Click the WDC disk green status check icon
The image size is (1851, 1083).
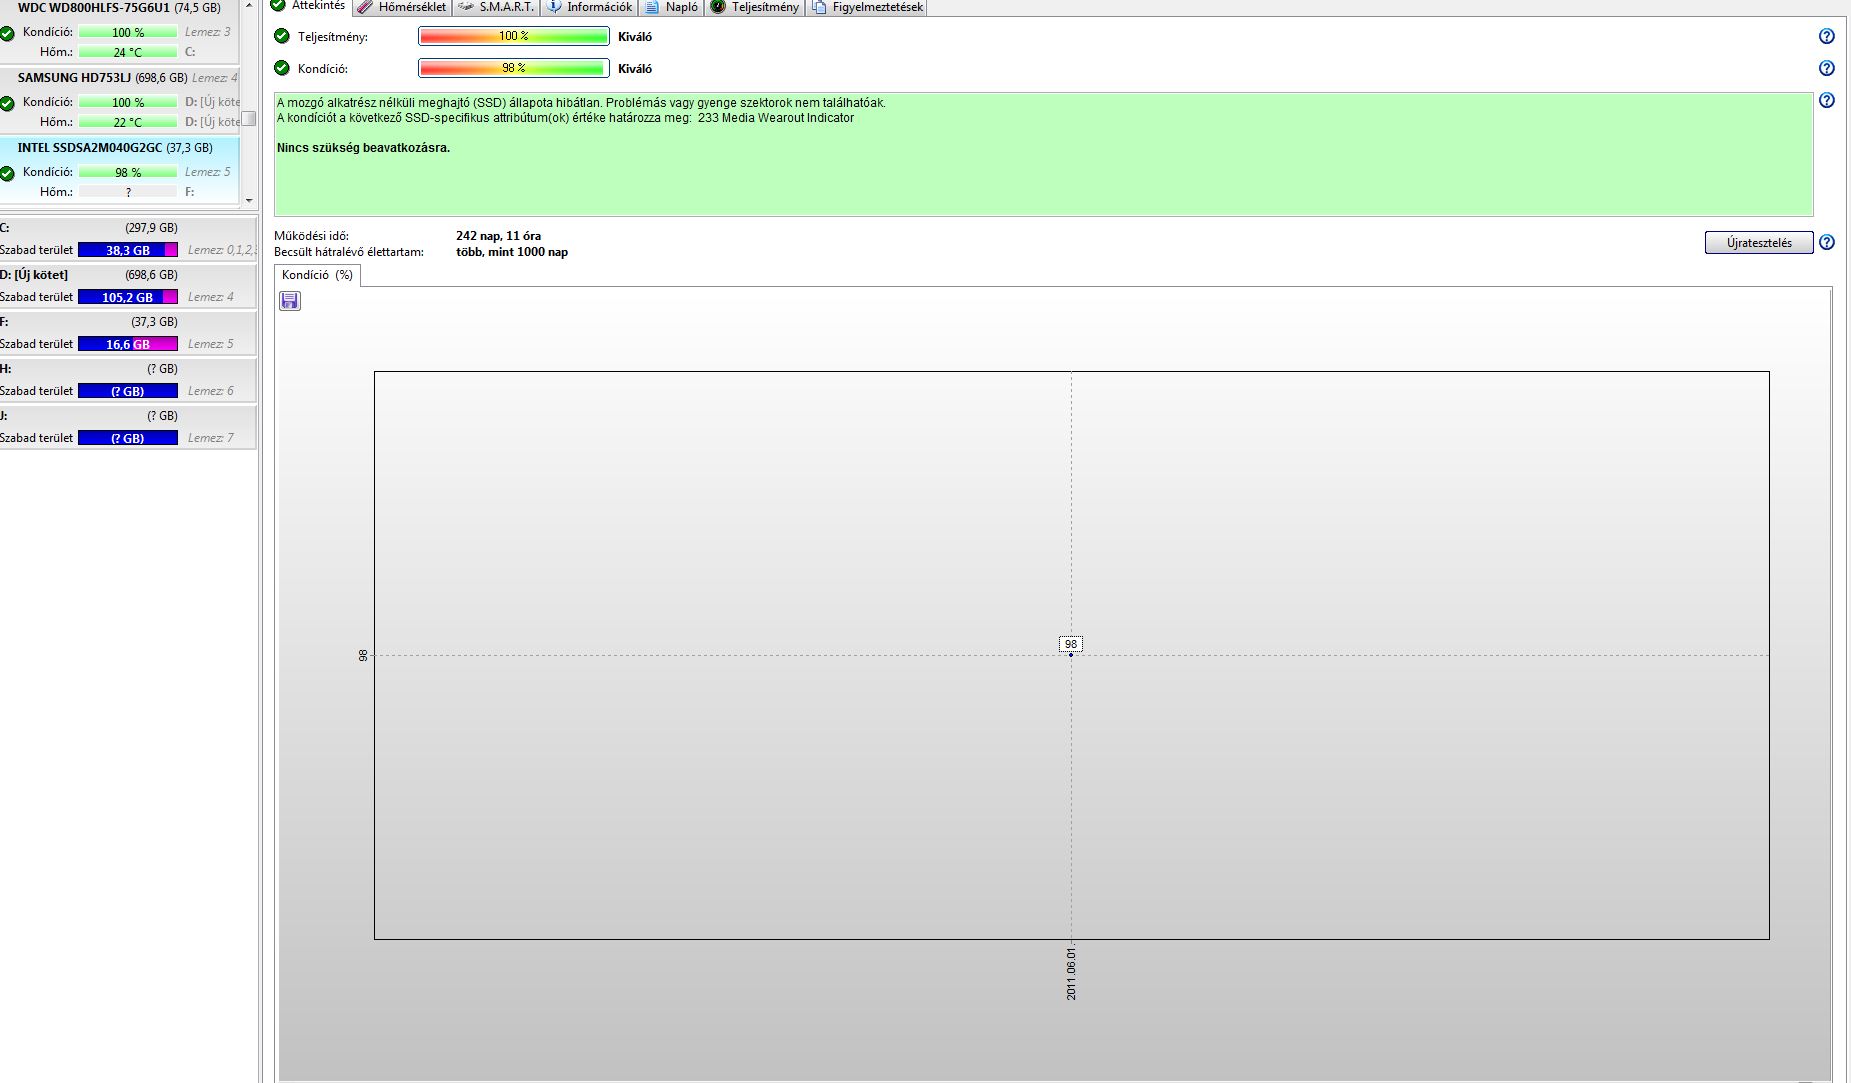tap(8, 33)
